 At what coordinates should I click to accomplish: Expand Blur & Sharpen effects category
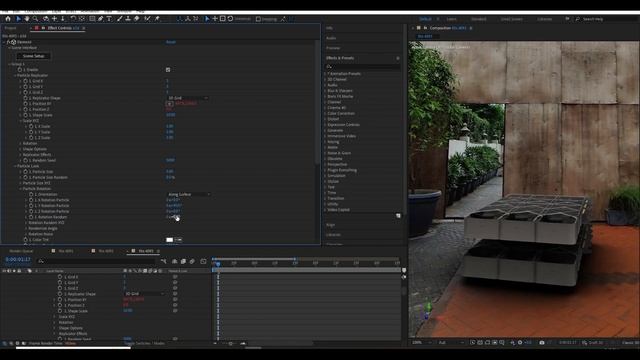point(325,91)
